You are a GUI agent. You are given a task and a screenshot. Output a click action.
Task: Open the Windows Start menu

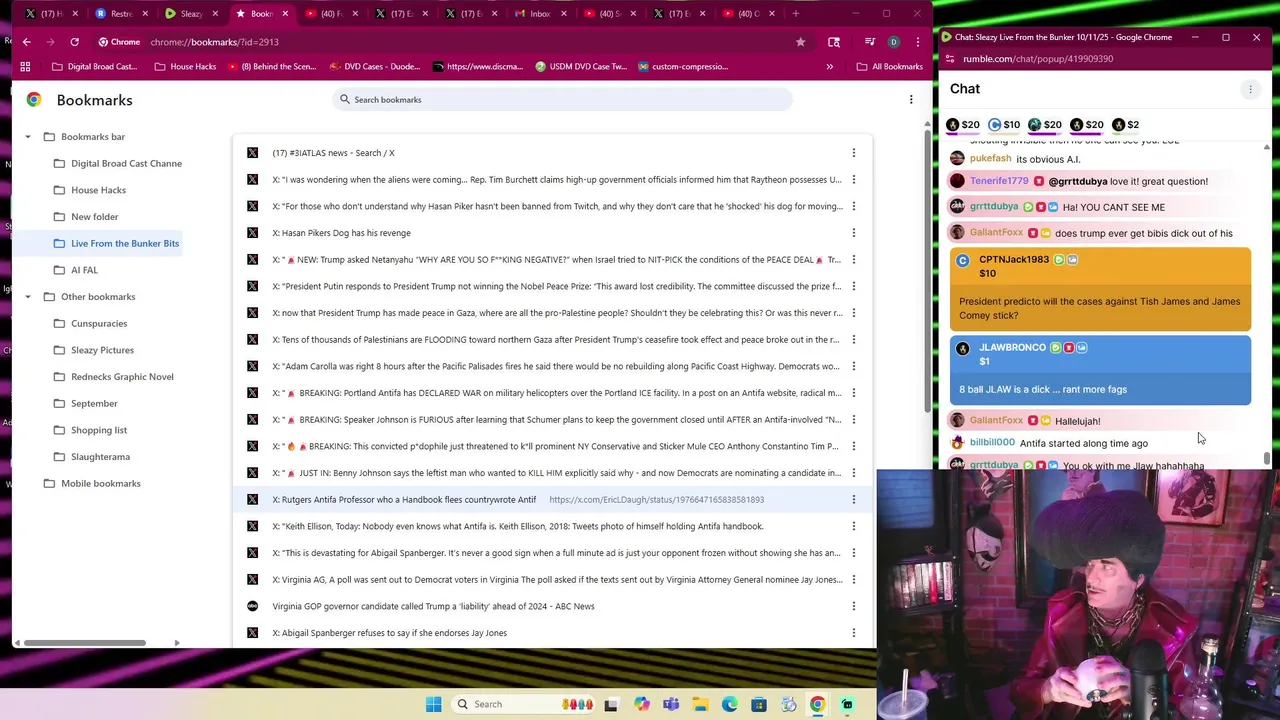(433, 704)
